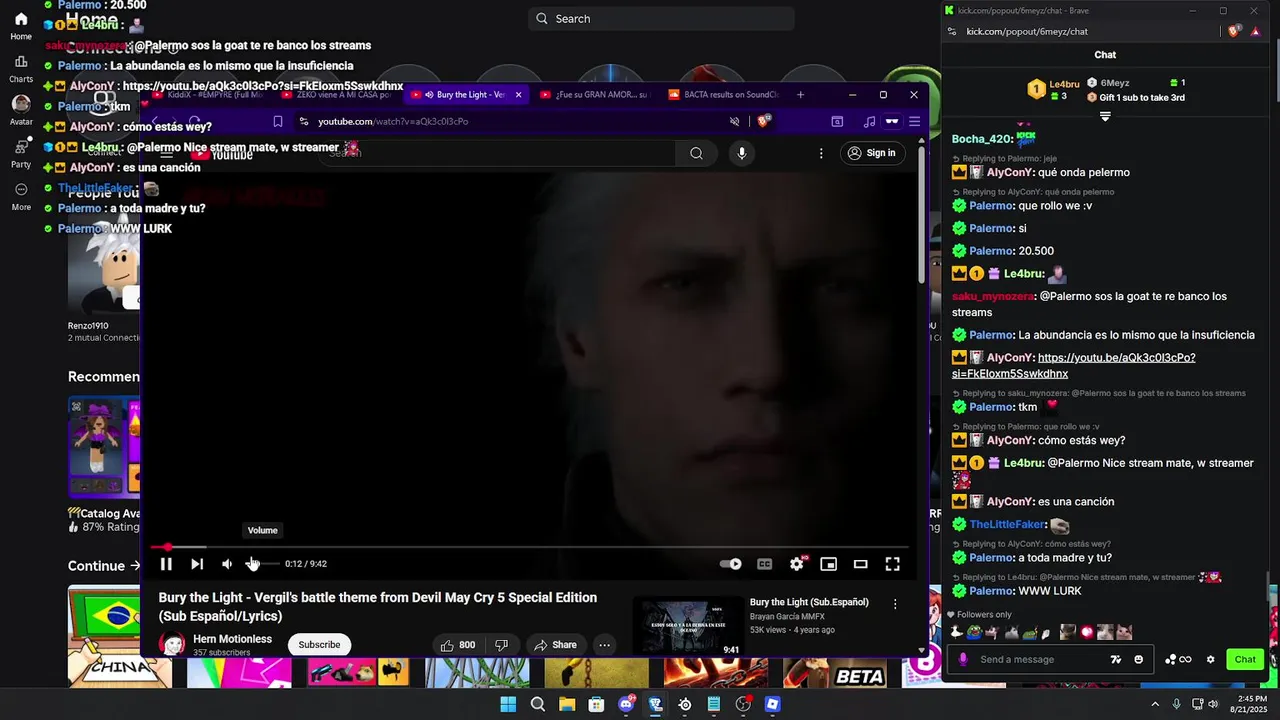Open File Explorer from taskbar

pyautogui.click(x=567, y=704)
